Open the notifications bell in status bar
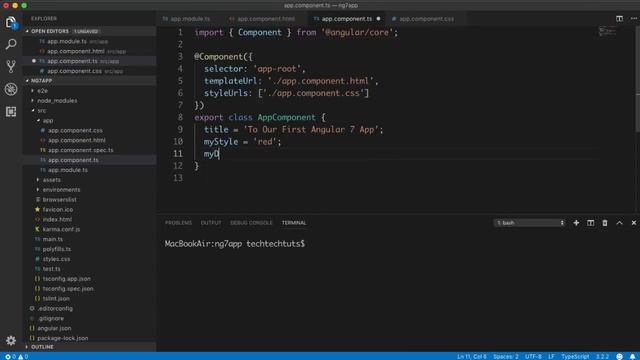640x360 pixels. click(632, 357)
